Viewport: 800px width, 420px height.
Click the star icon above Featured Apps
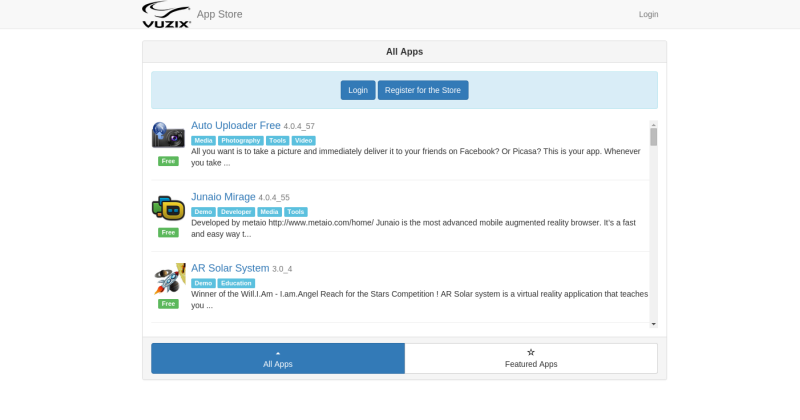coord(531,352)
